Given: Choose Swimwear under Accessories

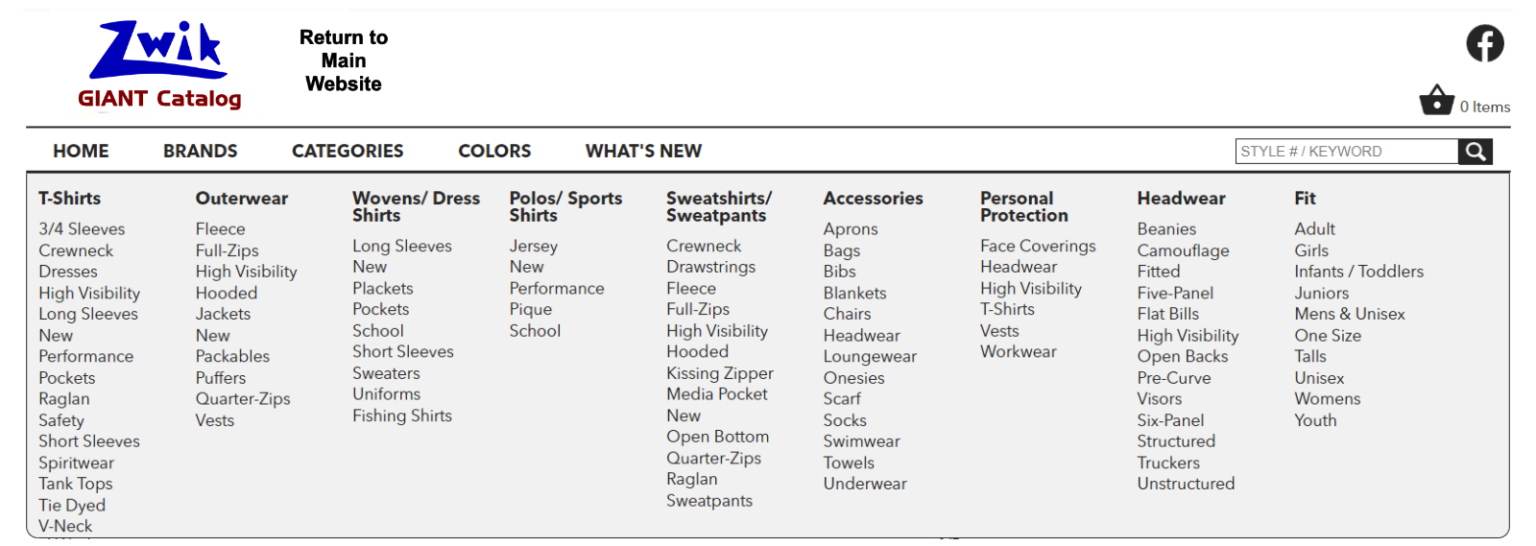Looking at the screenshot, I should pyautogui.click(x=862, y=441).
